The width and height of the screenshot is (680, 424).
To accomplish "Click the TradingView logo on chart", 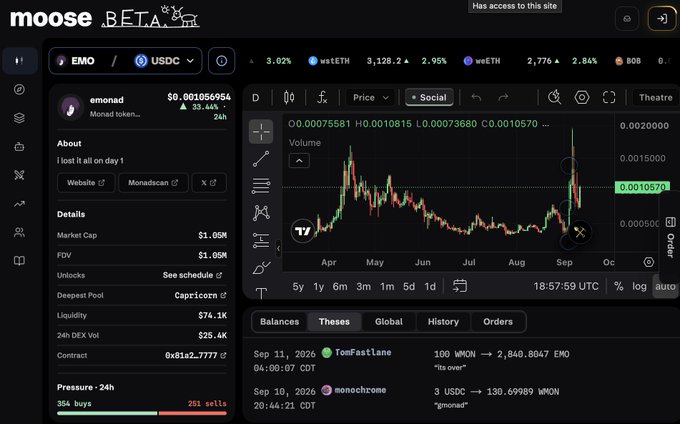I will pos(302,231).
